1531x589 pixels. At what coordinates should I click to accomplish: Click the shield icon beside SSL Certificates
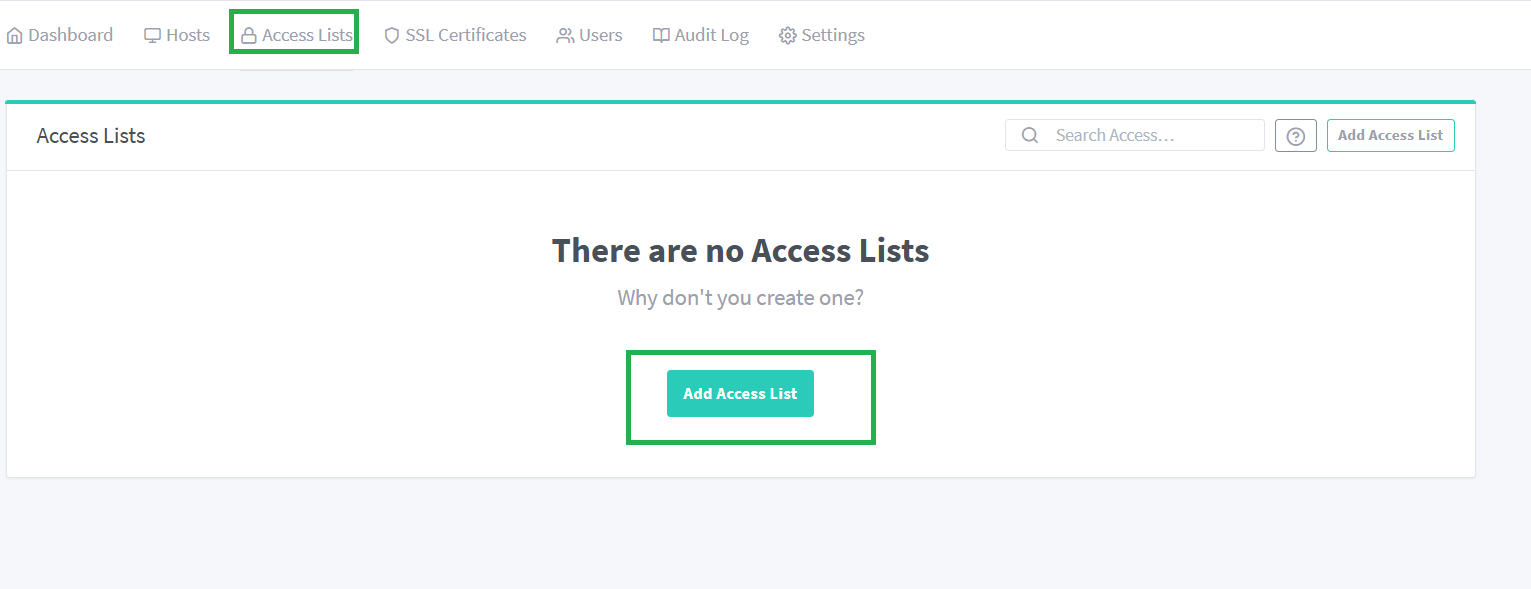392,36
